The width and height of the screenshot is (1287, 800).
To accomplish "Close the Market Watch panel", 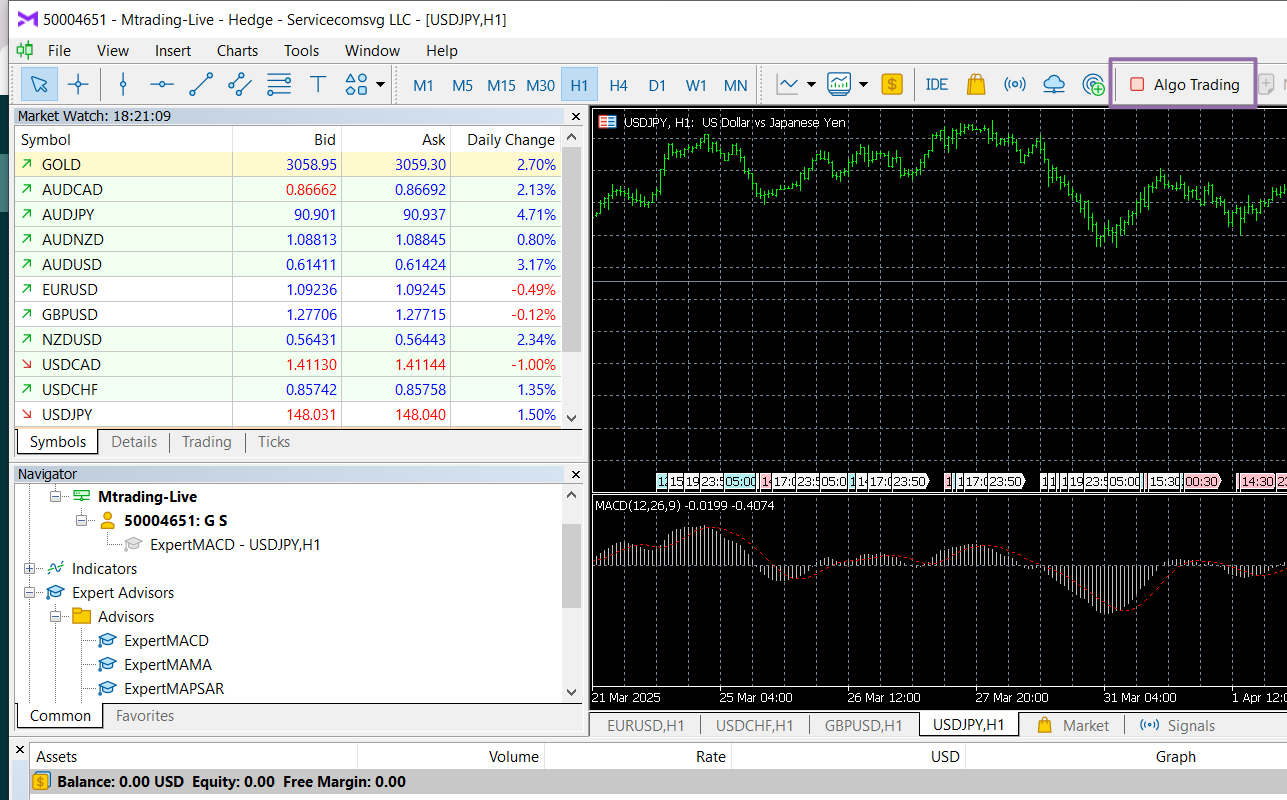I will tap(574, 116).
